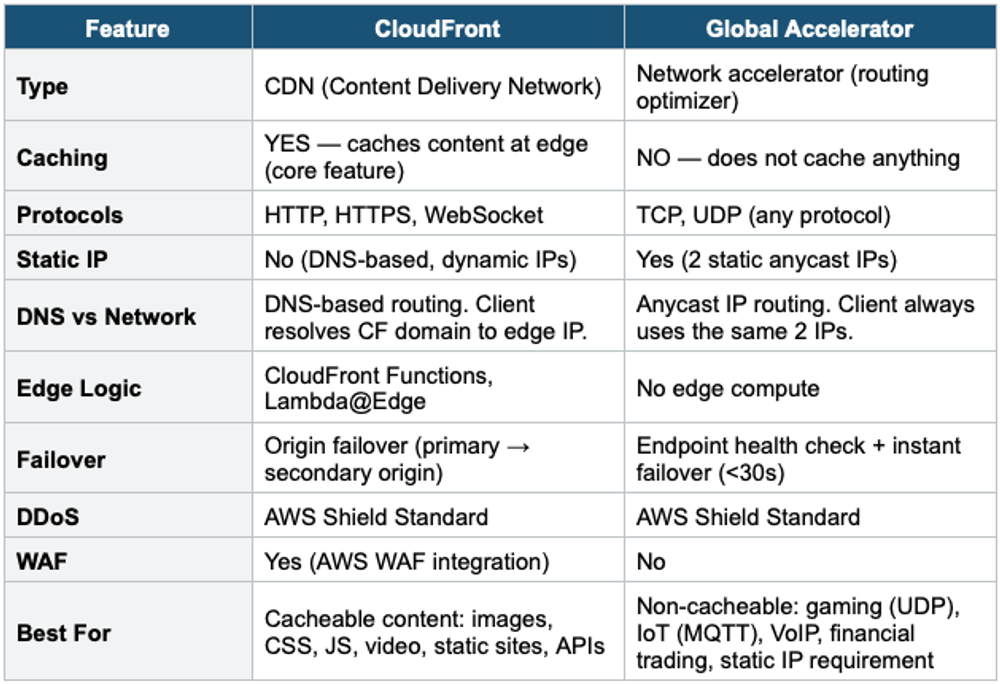Click the Feature column header
This screenshot has height=684, width=1000.
point(128,28)
